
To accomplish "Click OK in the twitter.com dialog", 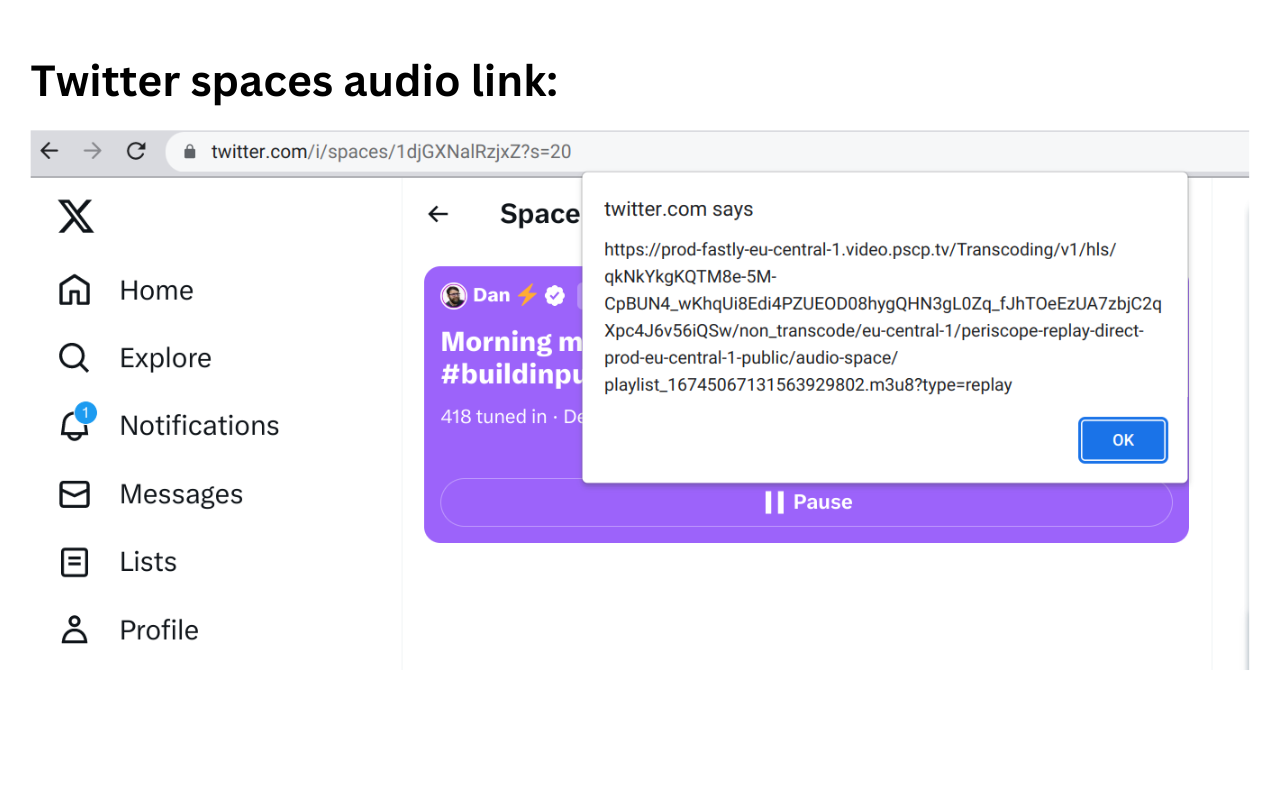I will coord(1123,440).
